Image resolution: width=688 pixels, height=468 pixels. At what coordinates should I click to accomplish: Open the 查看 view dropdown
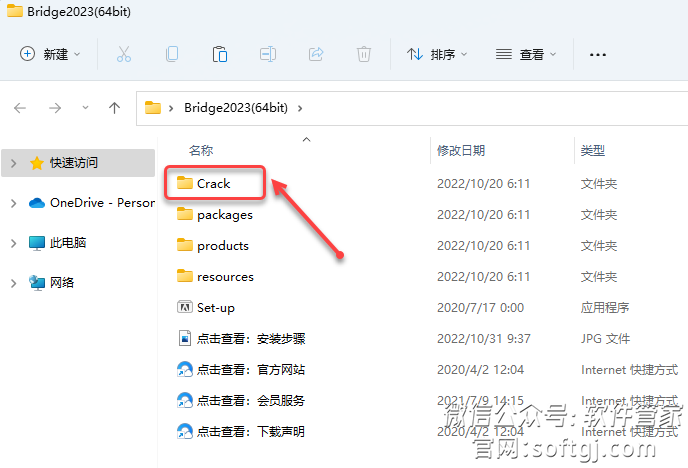(x=526, y=54)
